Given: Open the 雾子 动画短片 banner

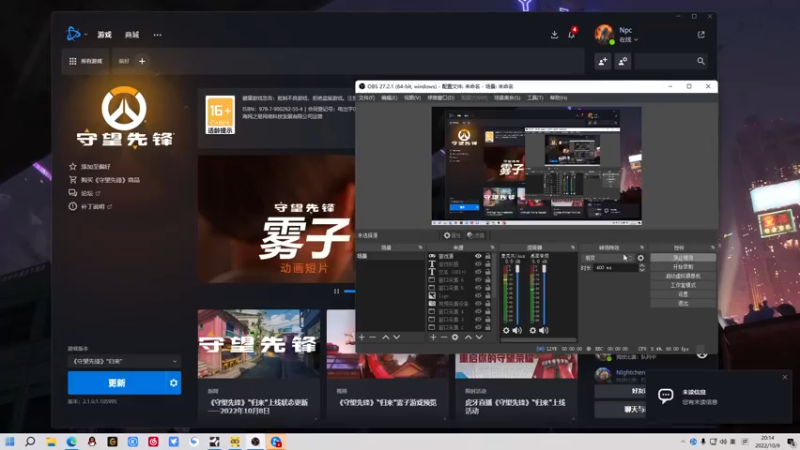Looking at the screenshot, I should [277, 219].
